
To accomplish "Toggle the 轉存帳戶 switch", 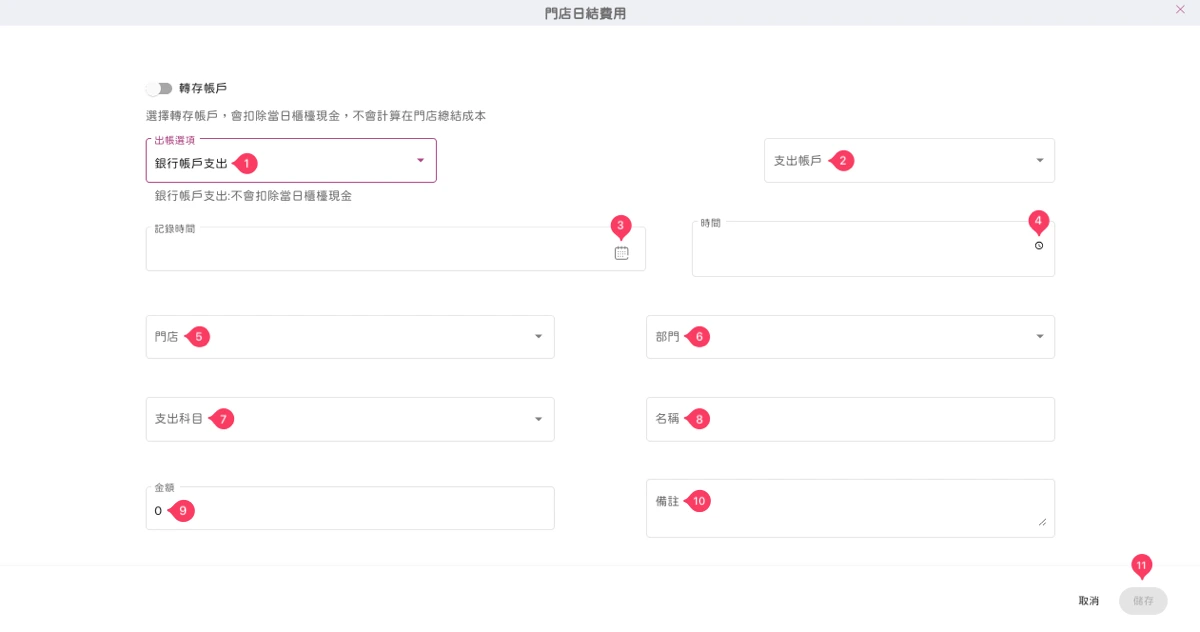I will (159, 89).
